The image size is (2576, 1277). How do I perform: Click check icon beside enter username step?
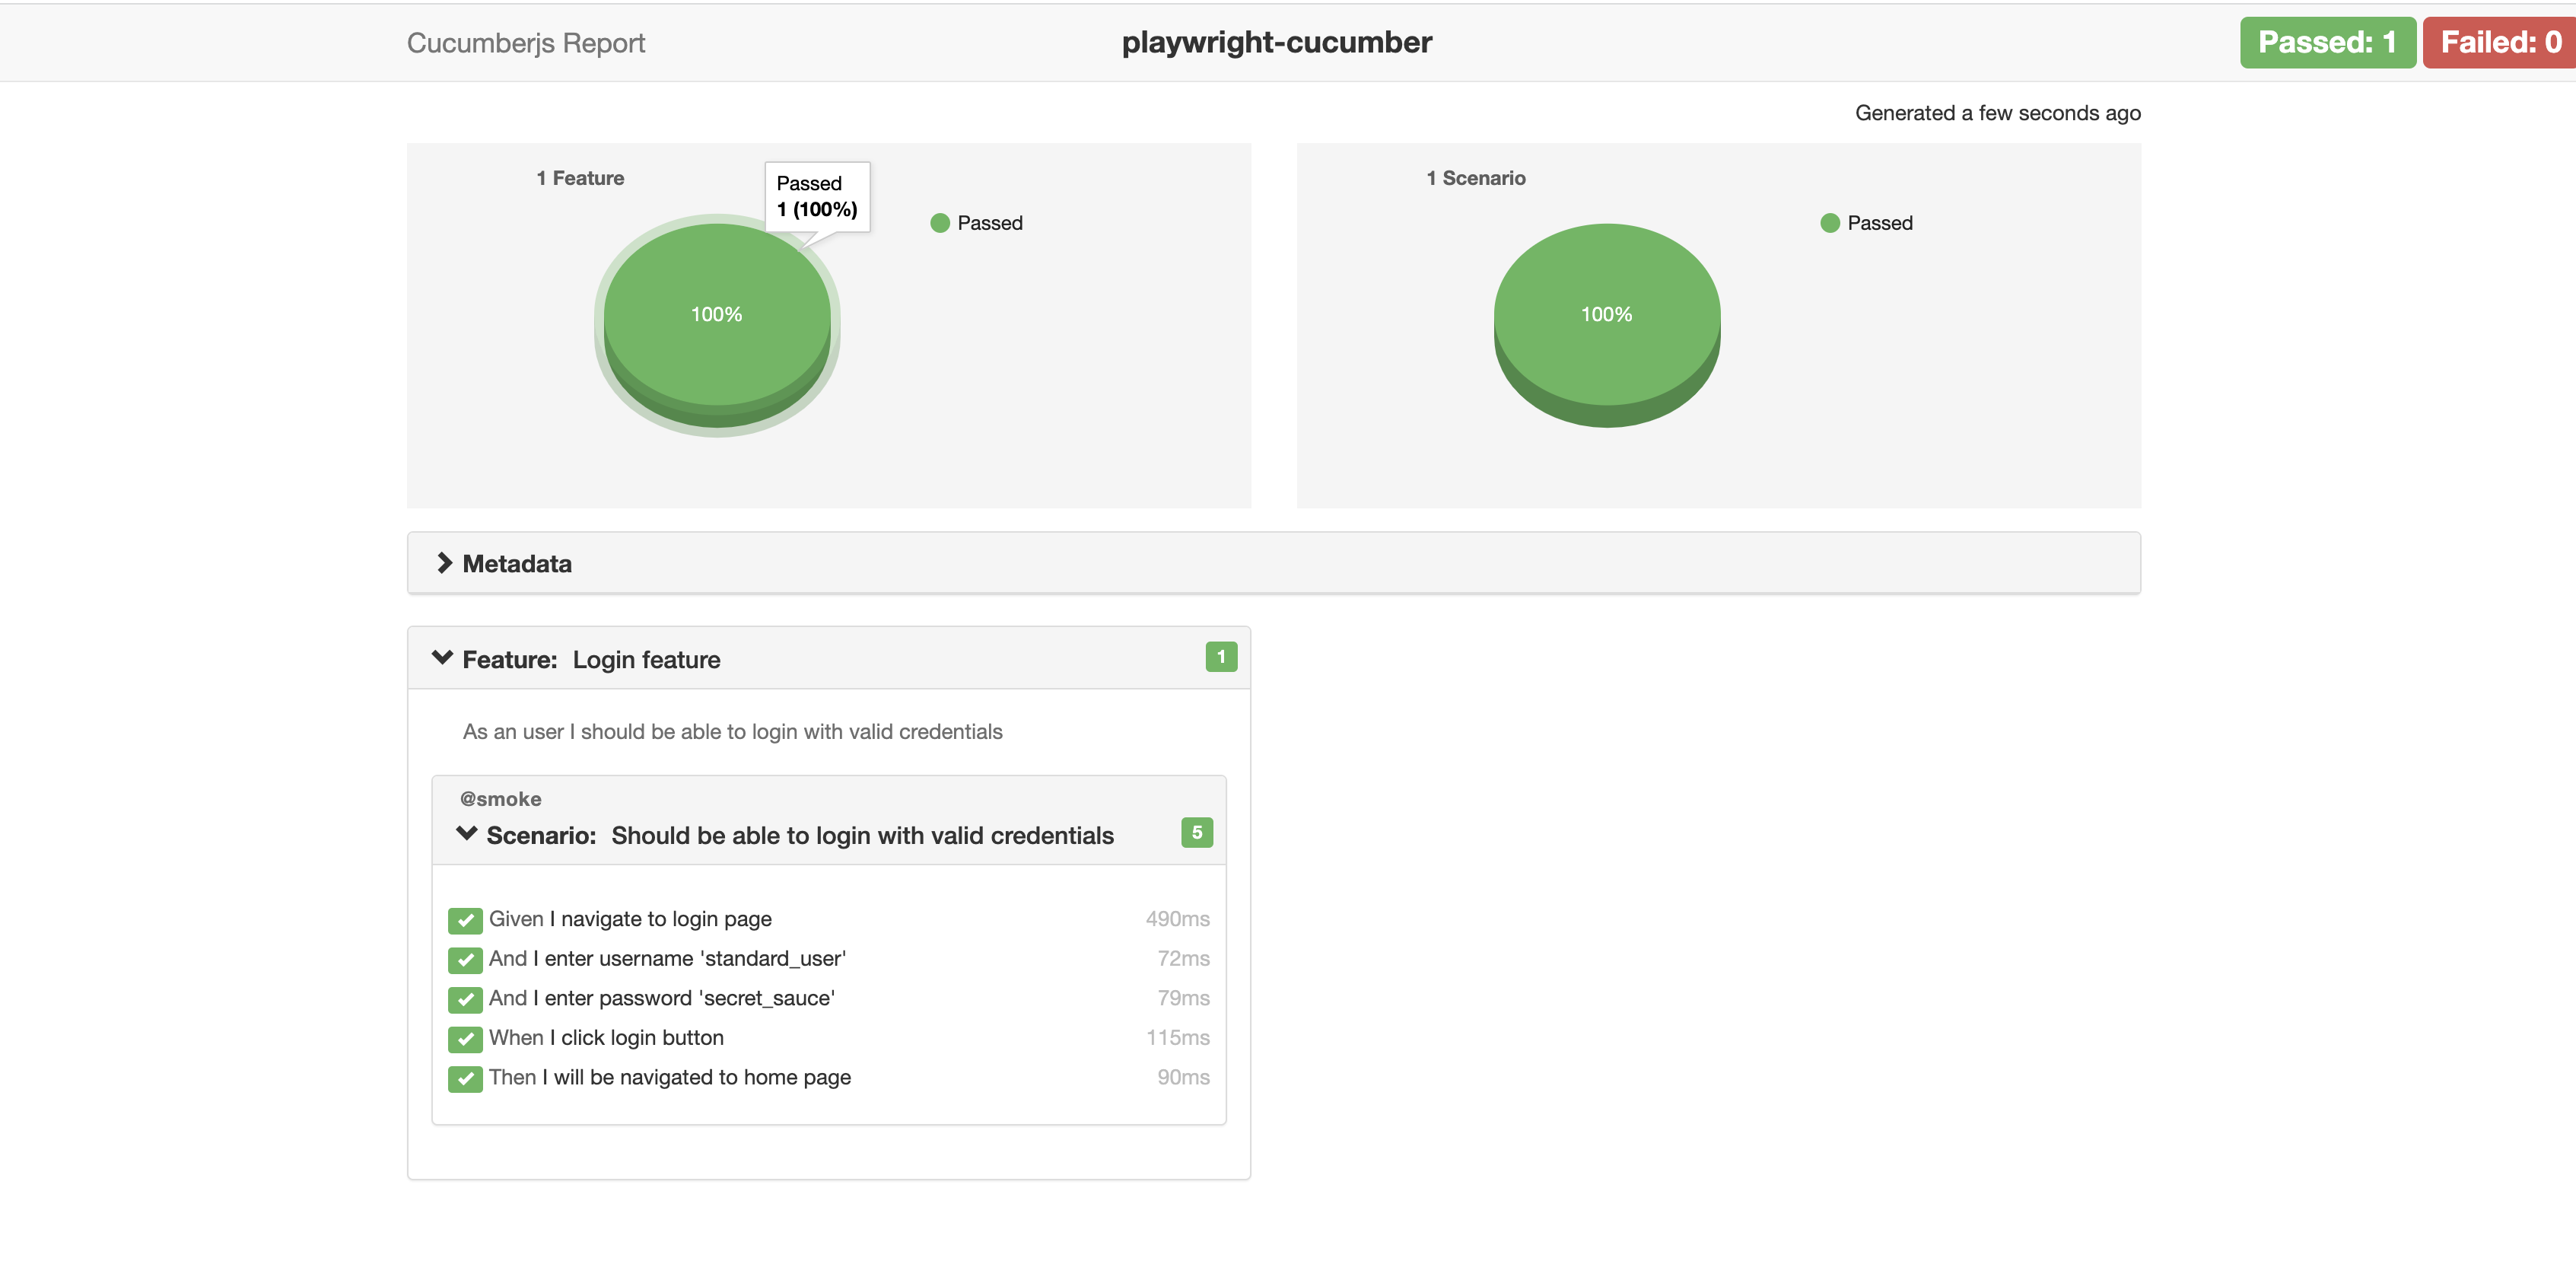tap(465, 959)
